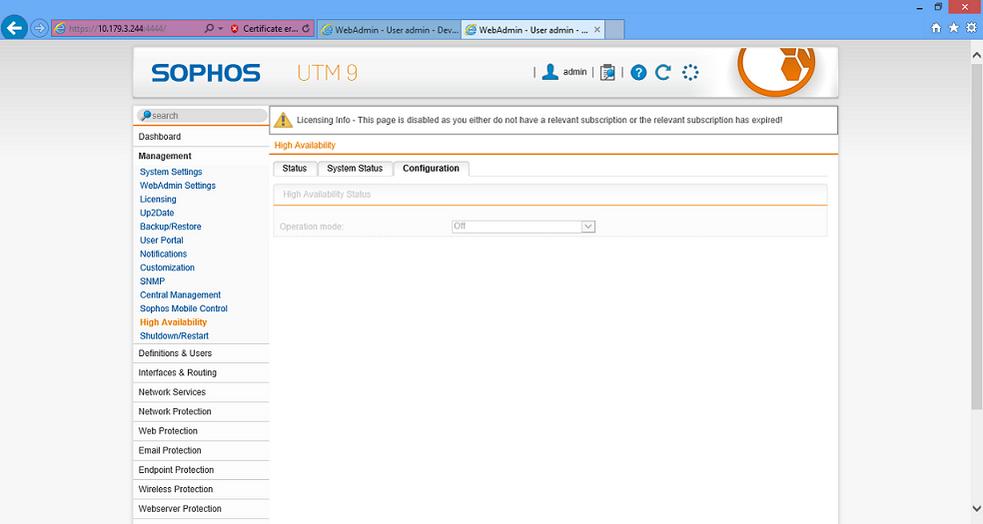Click the licensing warning triangle icon
The height and width of the screenshot is (524, 983).
[283, 120]
